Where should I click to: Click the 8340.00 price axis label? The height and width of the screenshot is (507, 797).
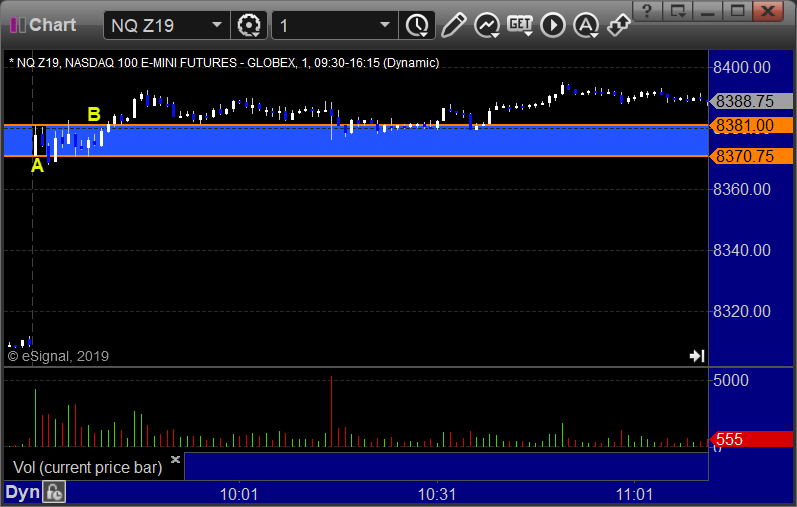point(742,250)
